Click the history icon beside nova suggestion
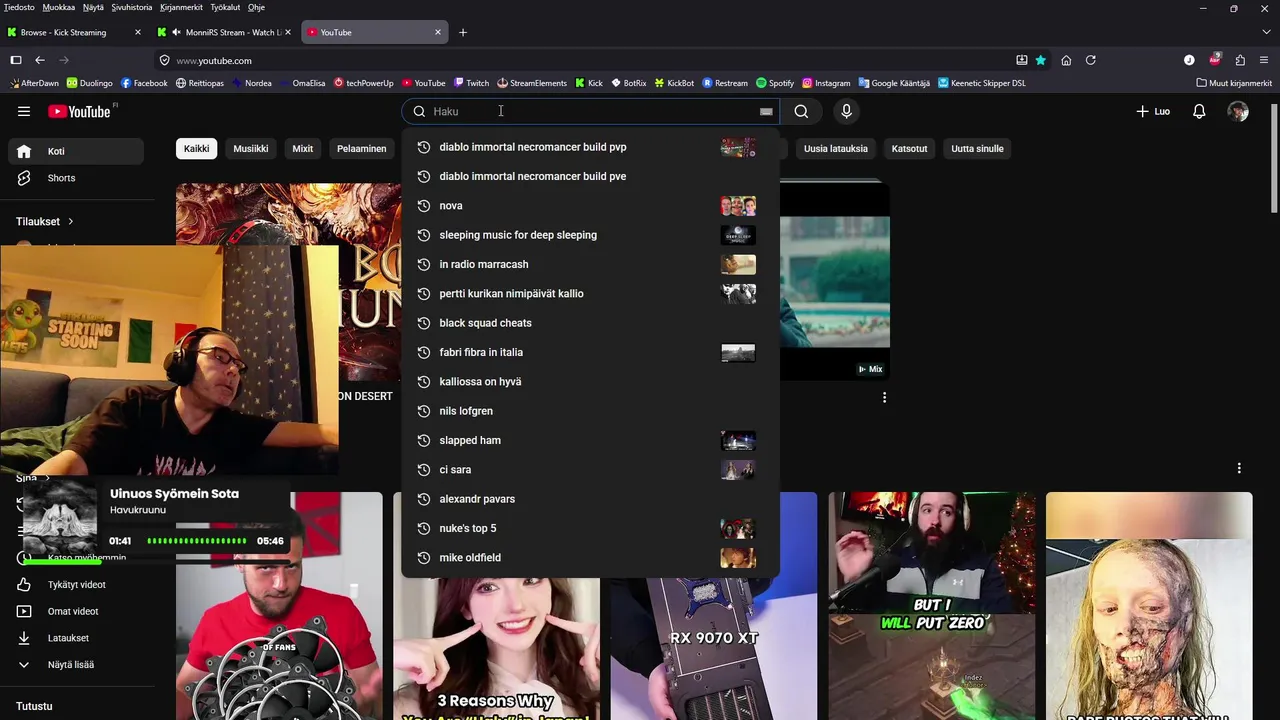 pos(423,206)
